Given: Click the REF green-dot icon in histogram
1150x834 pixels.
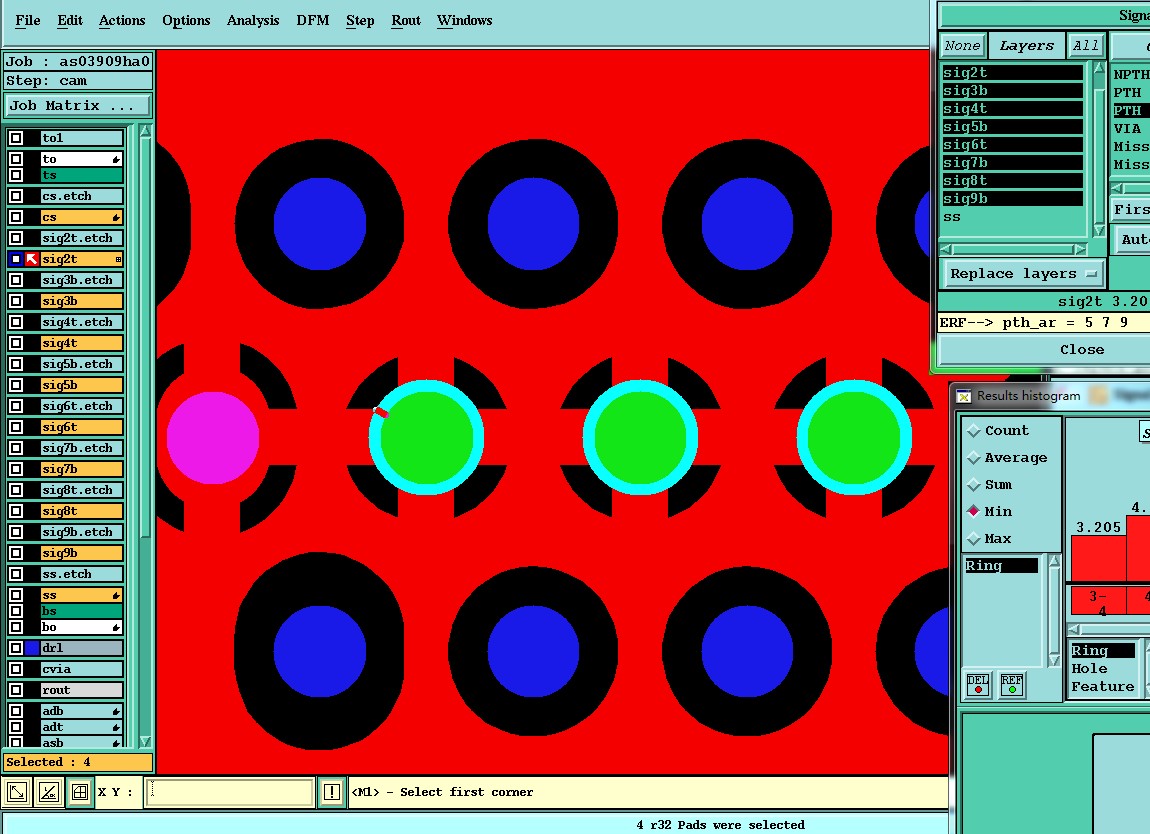Looking at the screenshot, I should coord(1011,684).
